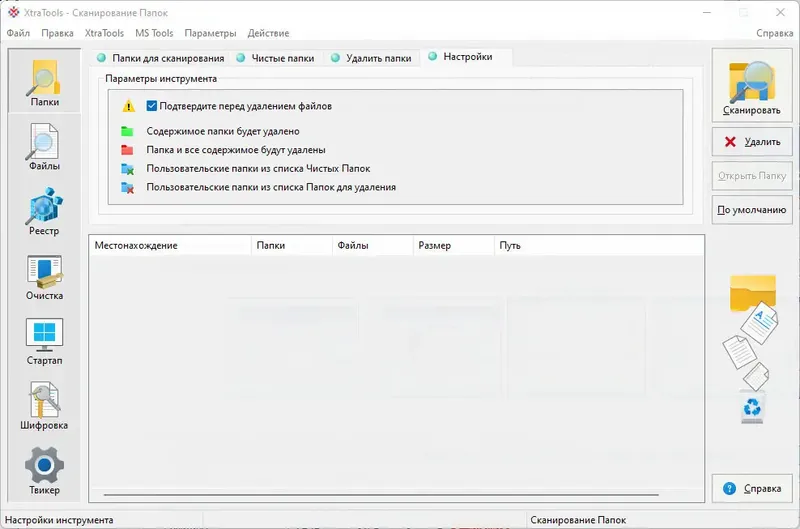Screen dimensions: 800x529
Task: Sort by Путь column header
Action: (599, 245)
